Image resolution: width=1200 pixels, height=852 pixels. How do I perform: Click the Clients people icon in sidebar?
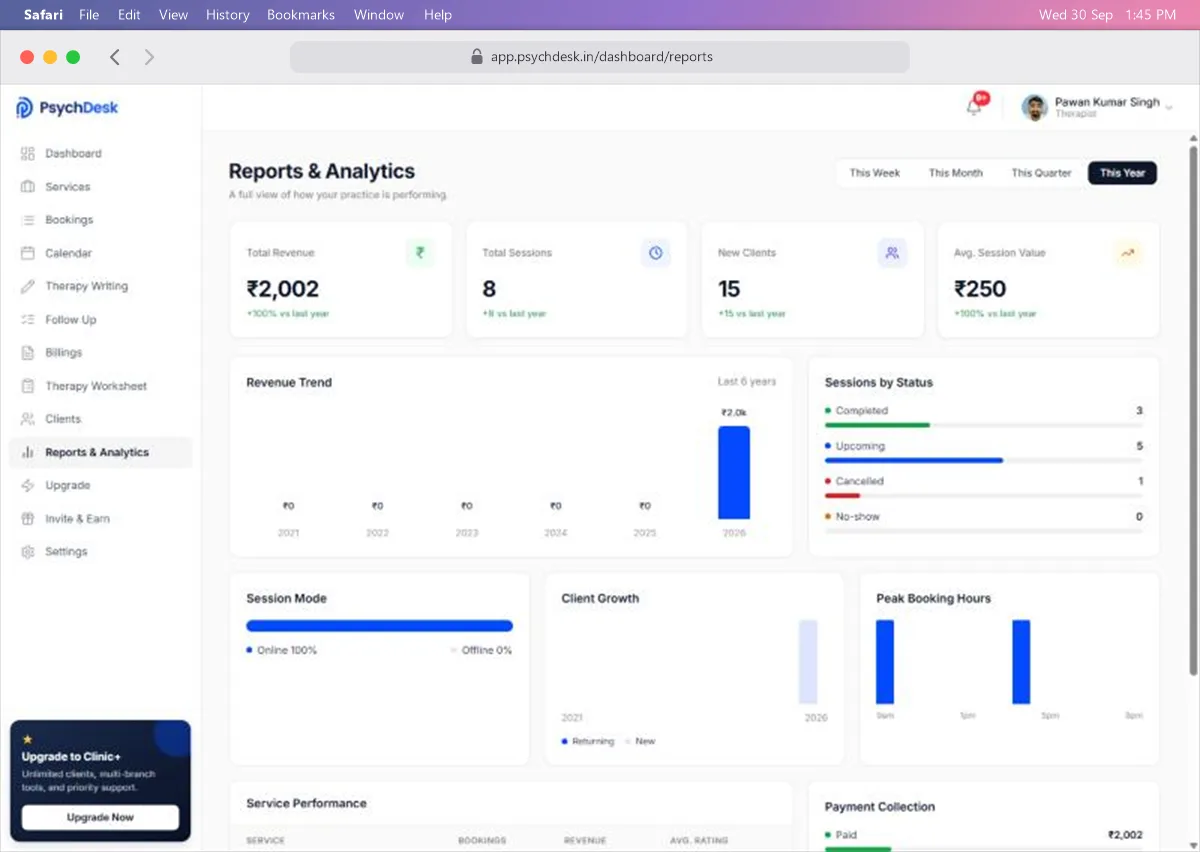tap(27, 419)
